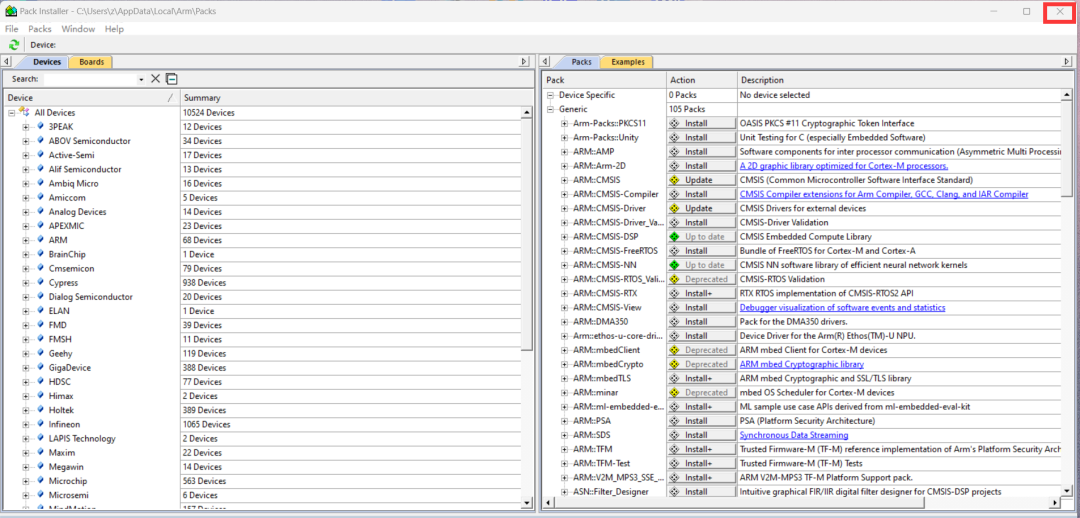
Task: Click the Microchip vendor icon
Action: [x=40, y=481]
